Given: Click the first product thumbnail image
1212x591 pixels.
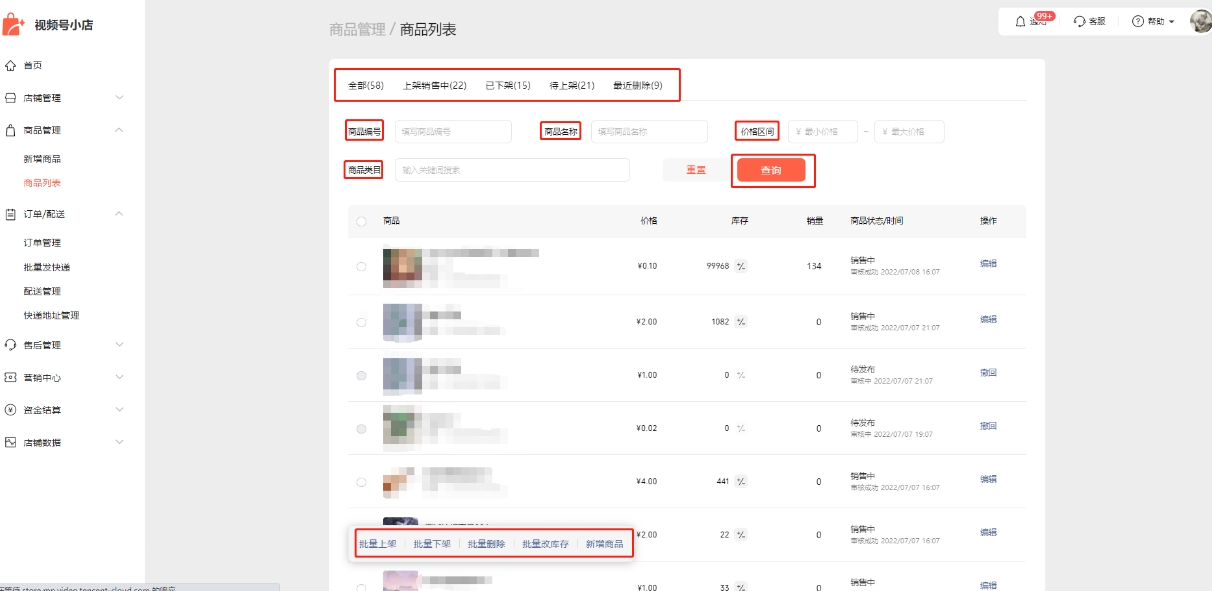Looking at the screenshot, I should pyautogui.click(x=402, y=268).
